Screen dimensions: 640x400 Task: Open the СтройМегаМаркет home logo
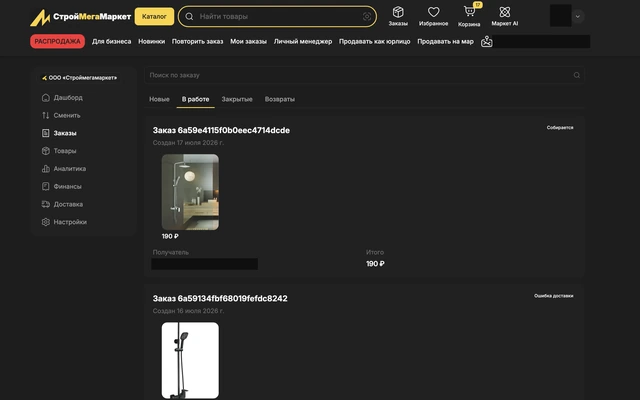pos(80,17)
